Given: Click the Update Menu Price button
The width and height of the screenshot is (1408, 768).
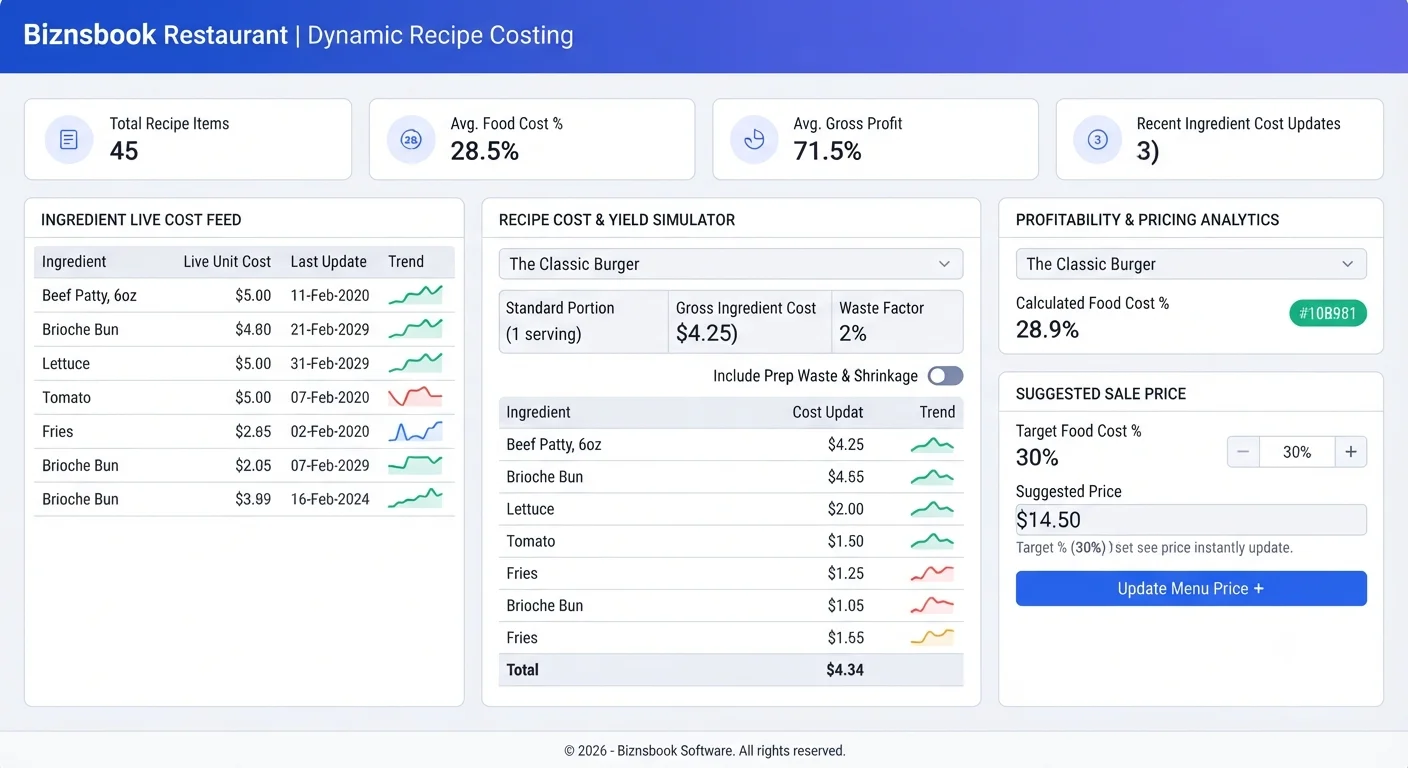Looking at the screenshot, I should click(x=1191, y=589).
